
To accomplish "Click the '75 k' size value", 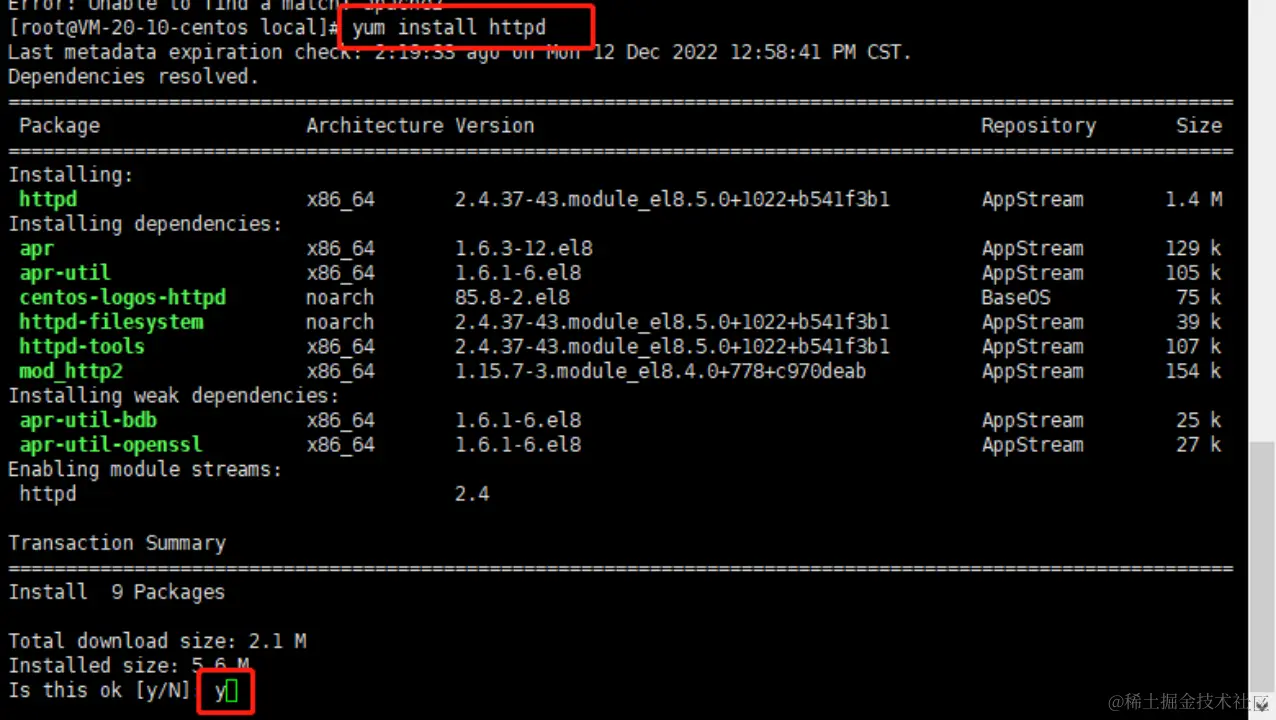I will click(1199, 298).
